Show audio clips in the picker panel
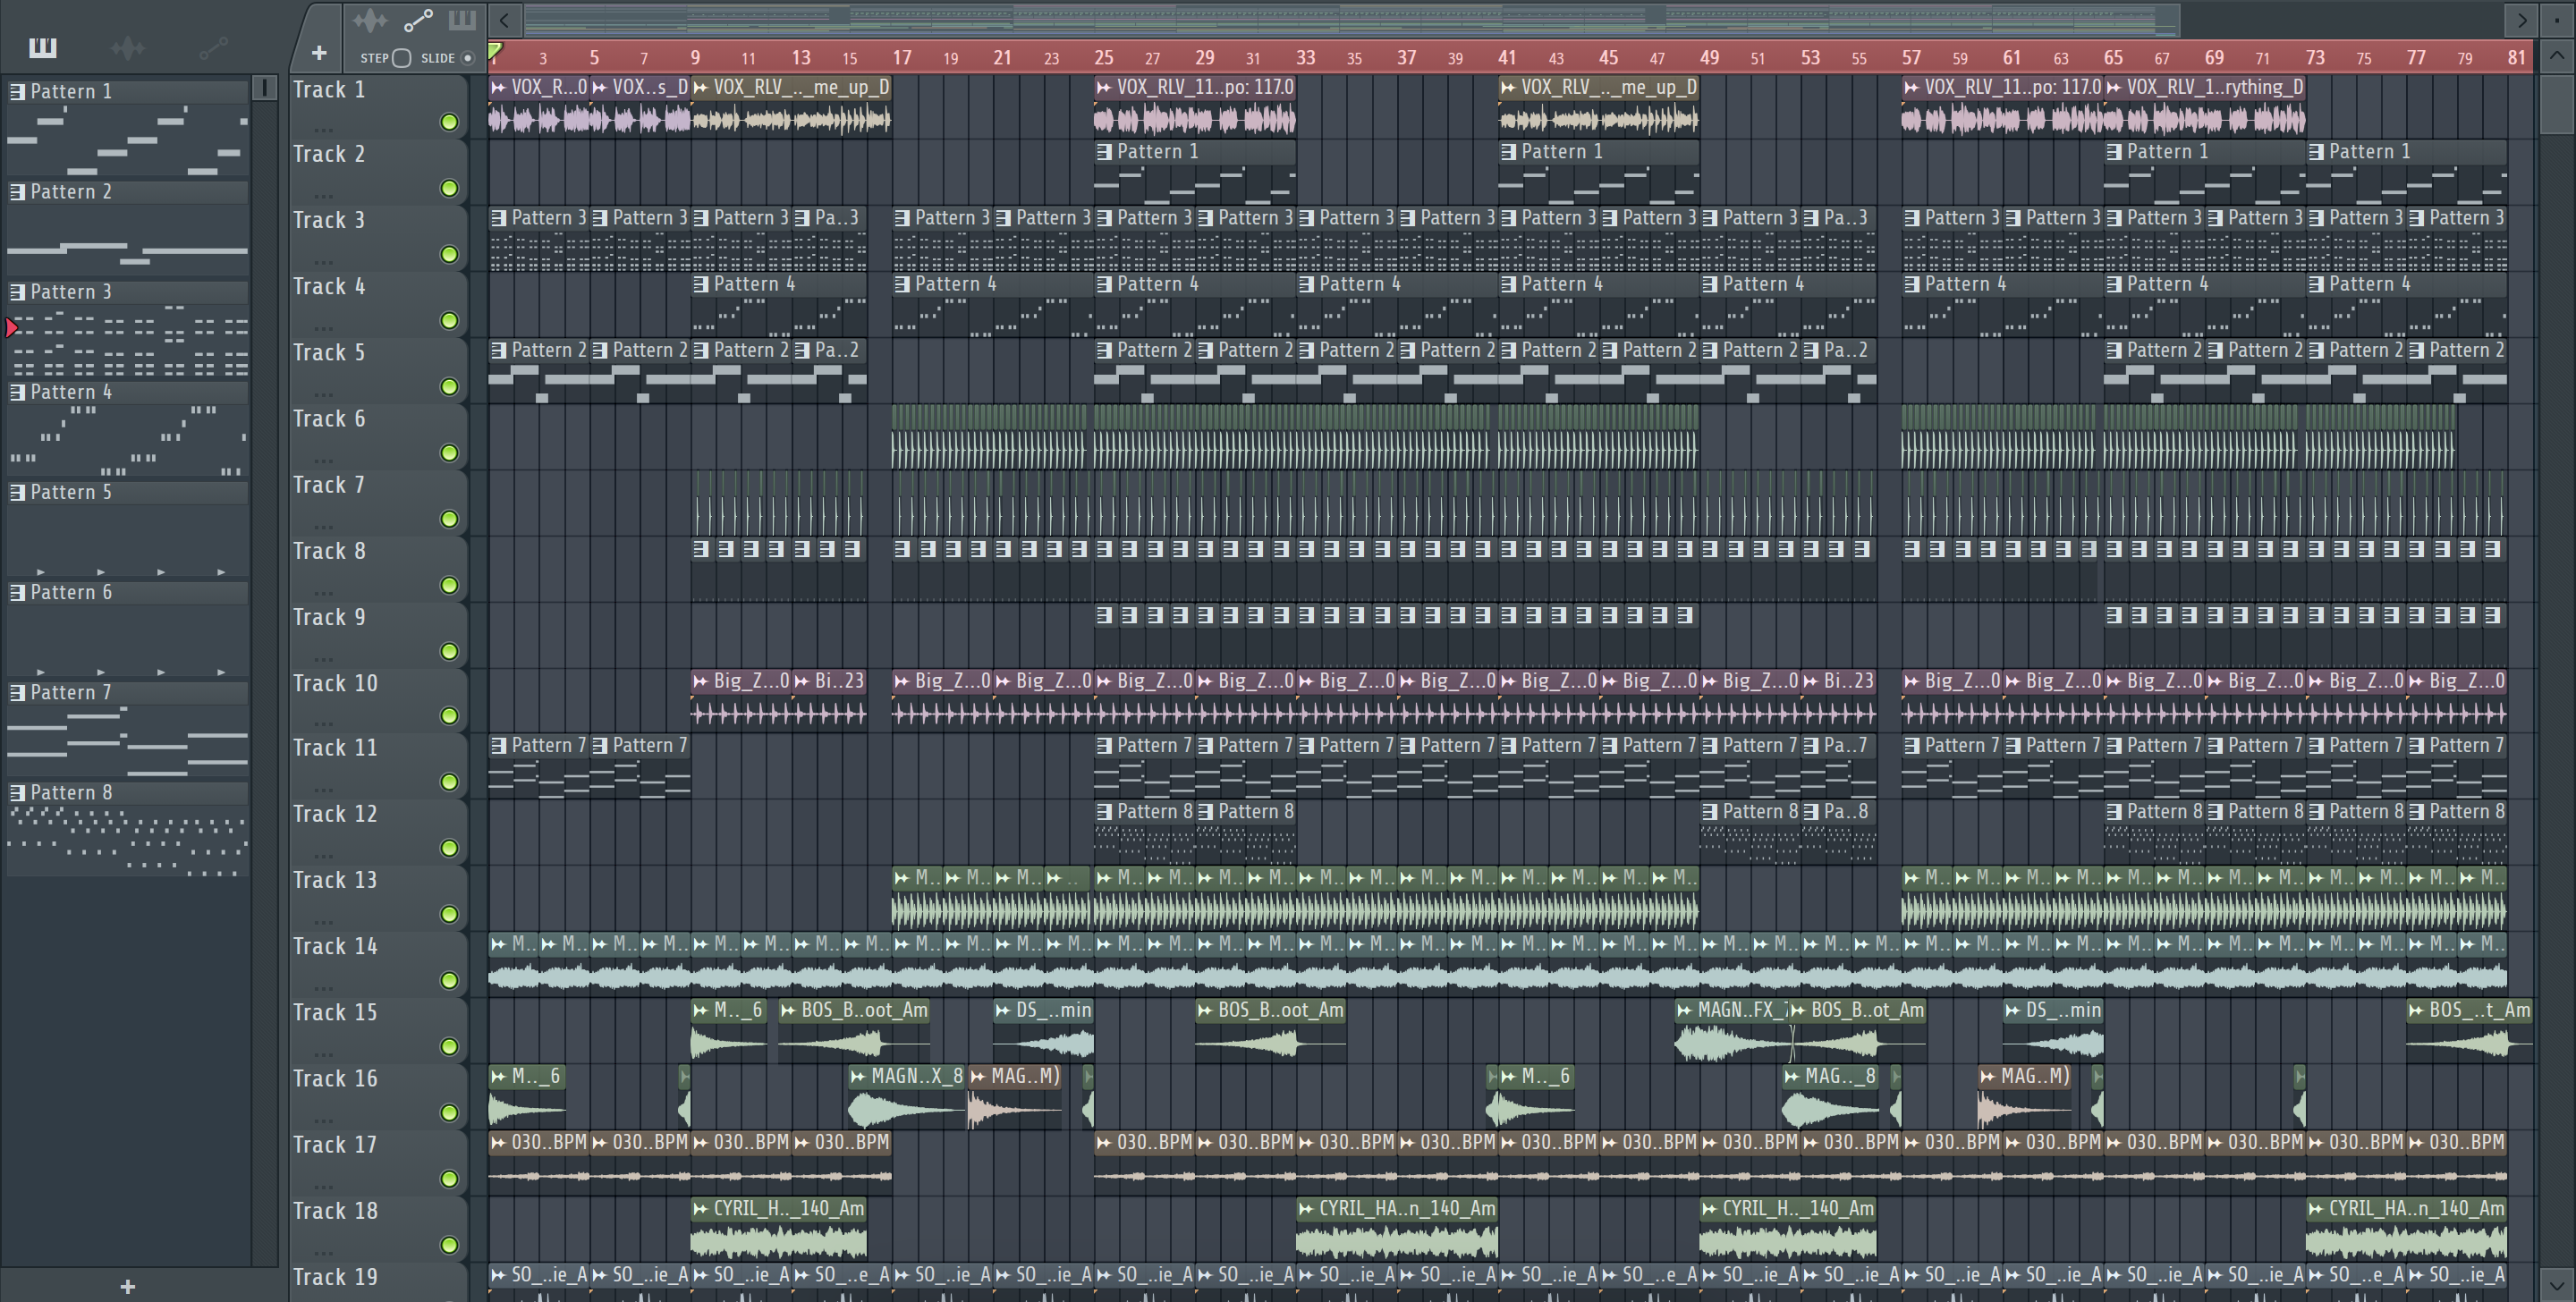This screenshot has width=2576, height=1302. pos(127,47)
